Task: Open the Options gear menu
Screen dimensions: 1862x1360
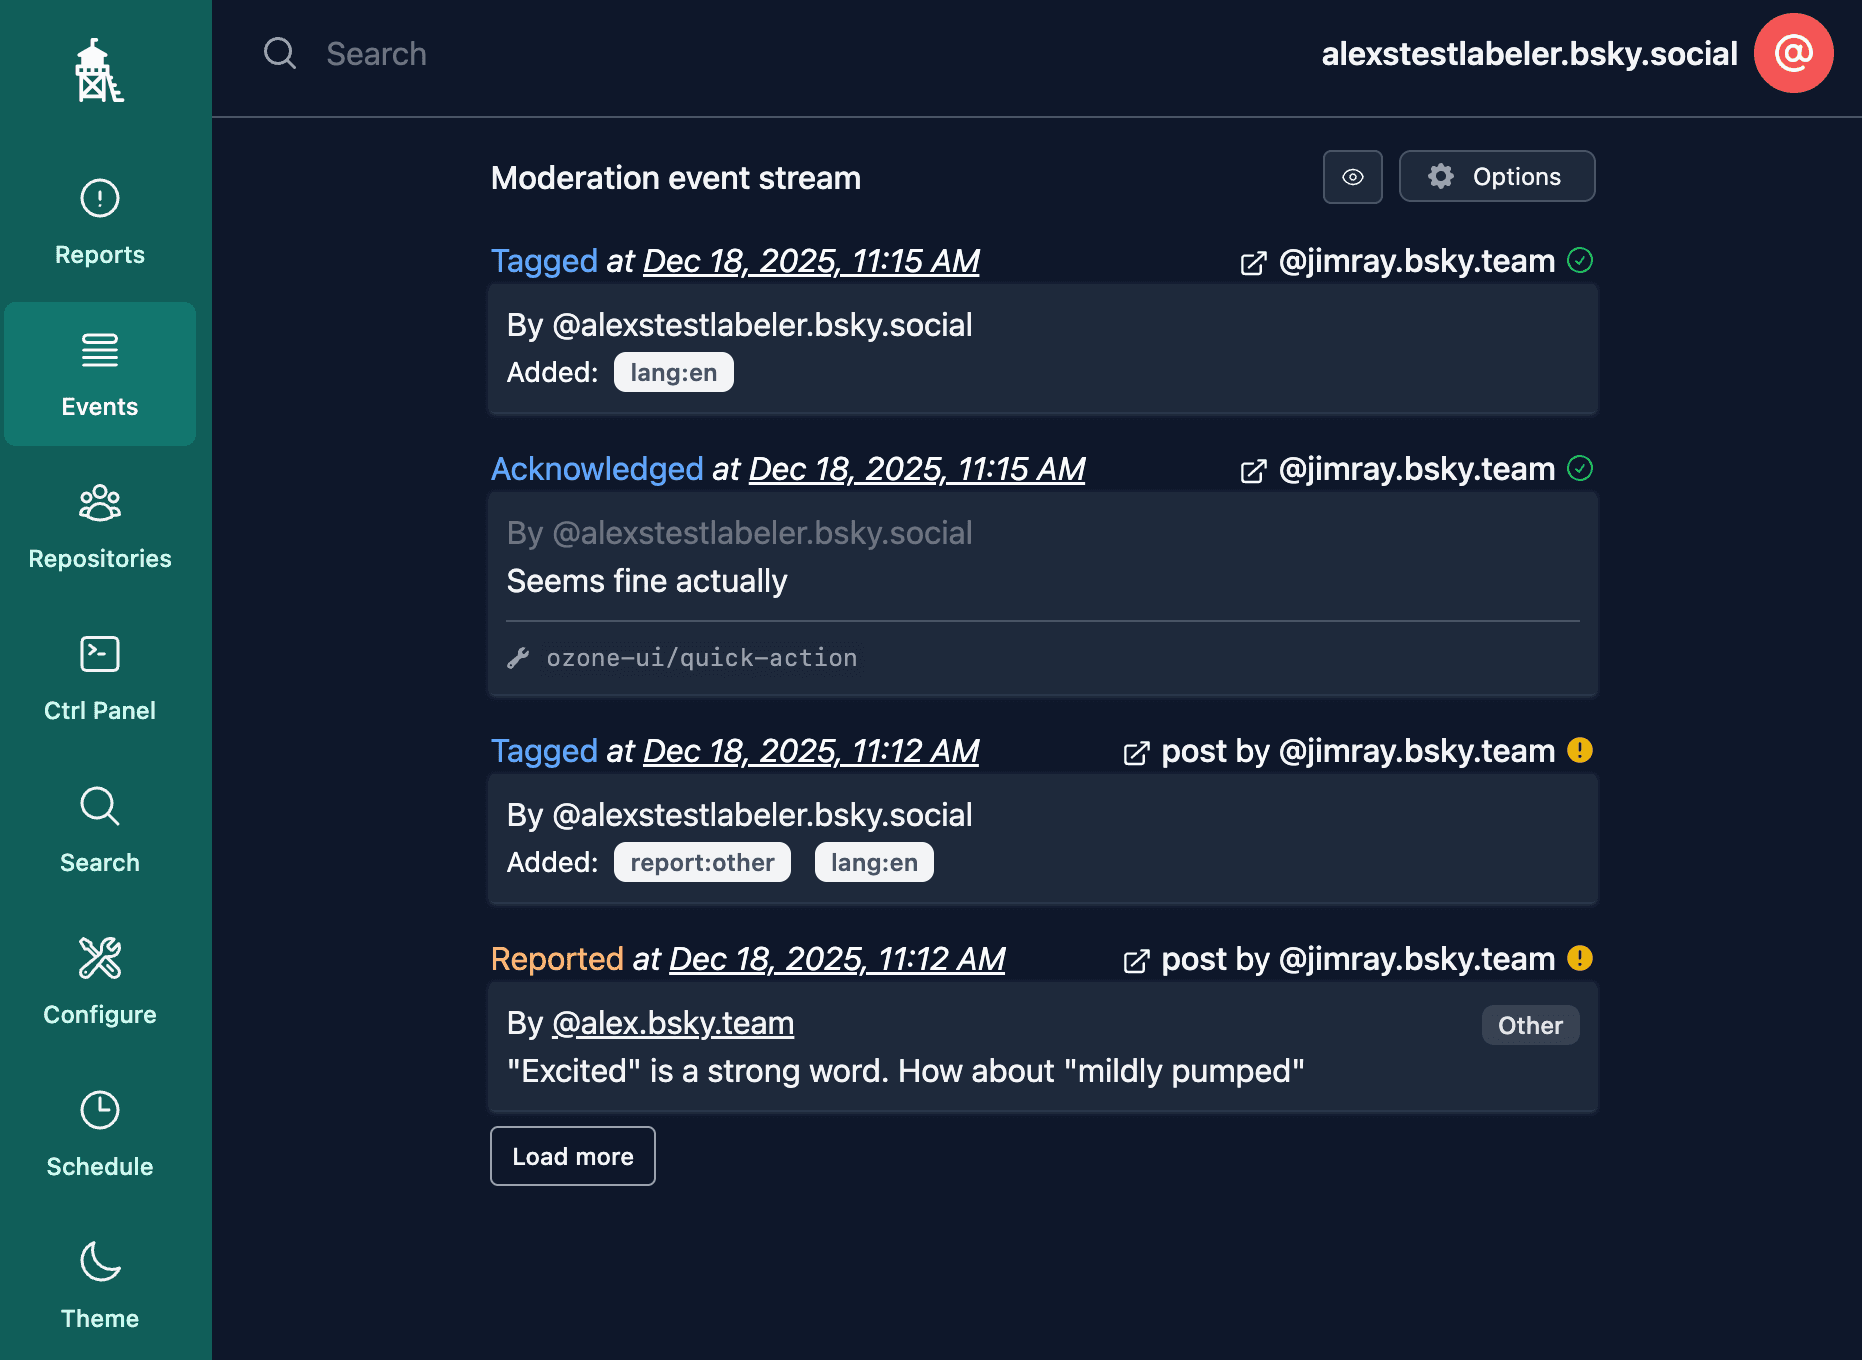Action: [x=1496, y=177]
